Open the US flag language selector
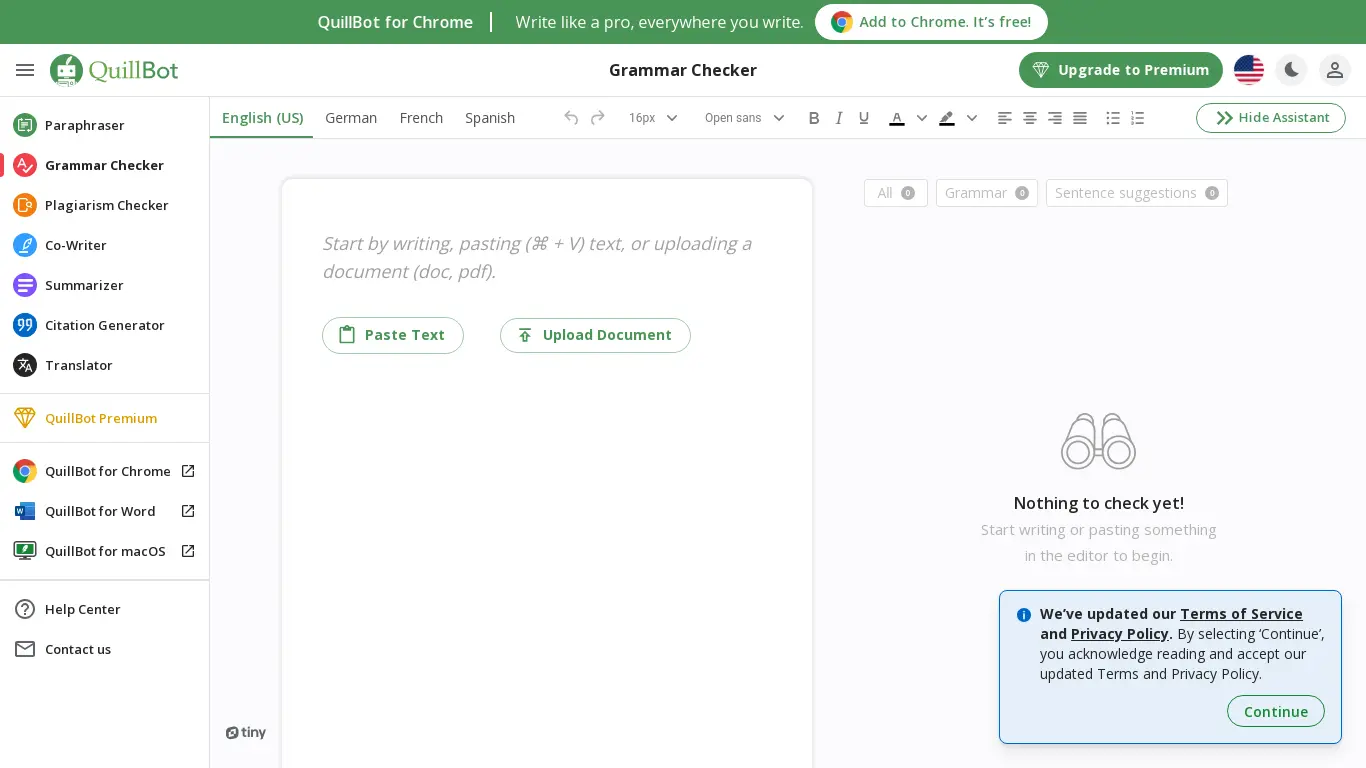 click(1249, 70)
